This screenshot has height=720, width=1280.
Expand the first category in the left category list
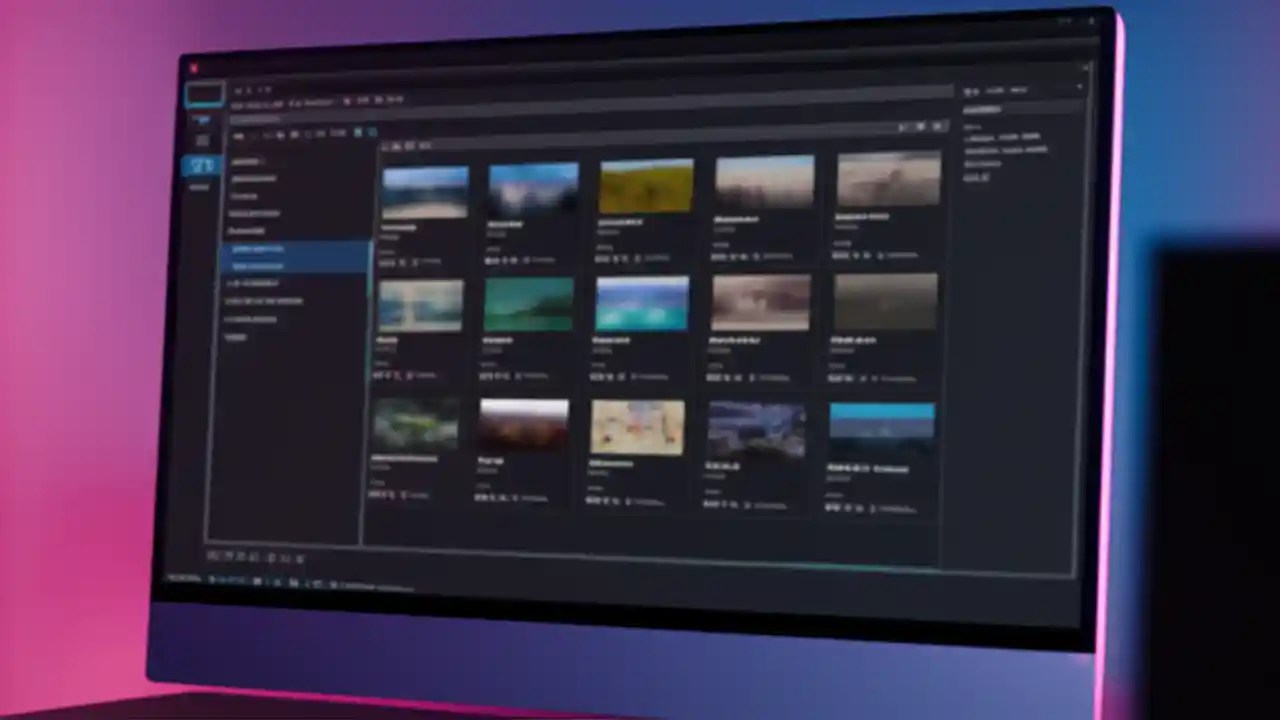click(245, 160)
